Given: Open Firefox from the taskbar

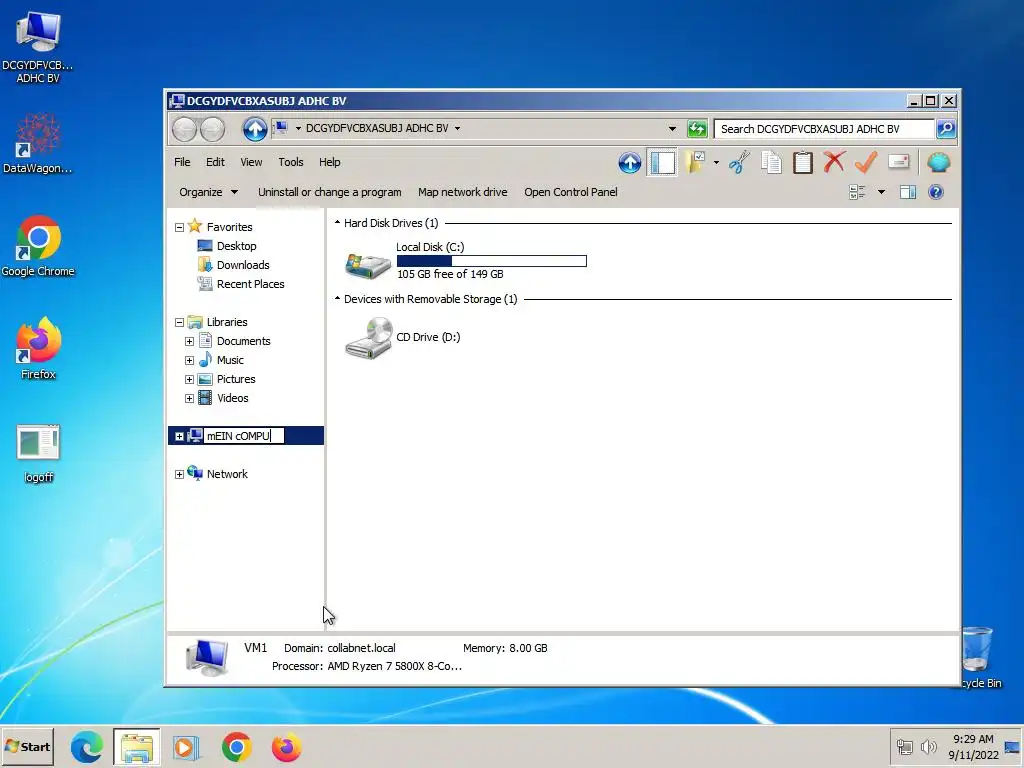Looking at the screenshot, I should click(x=286, y=747).
